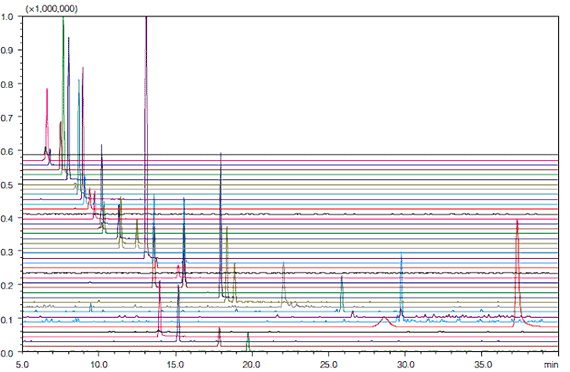570x372 pixels.
Task: Select the navy peak at 18 min
Action: (x=221, y=225)
